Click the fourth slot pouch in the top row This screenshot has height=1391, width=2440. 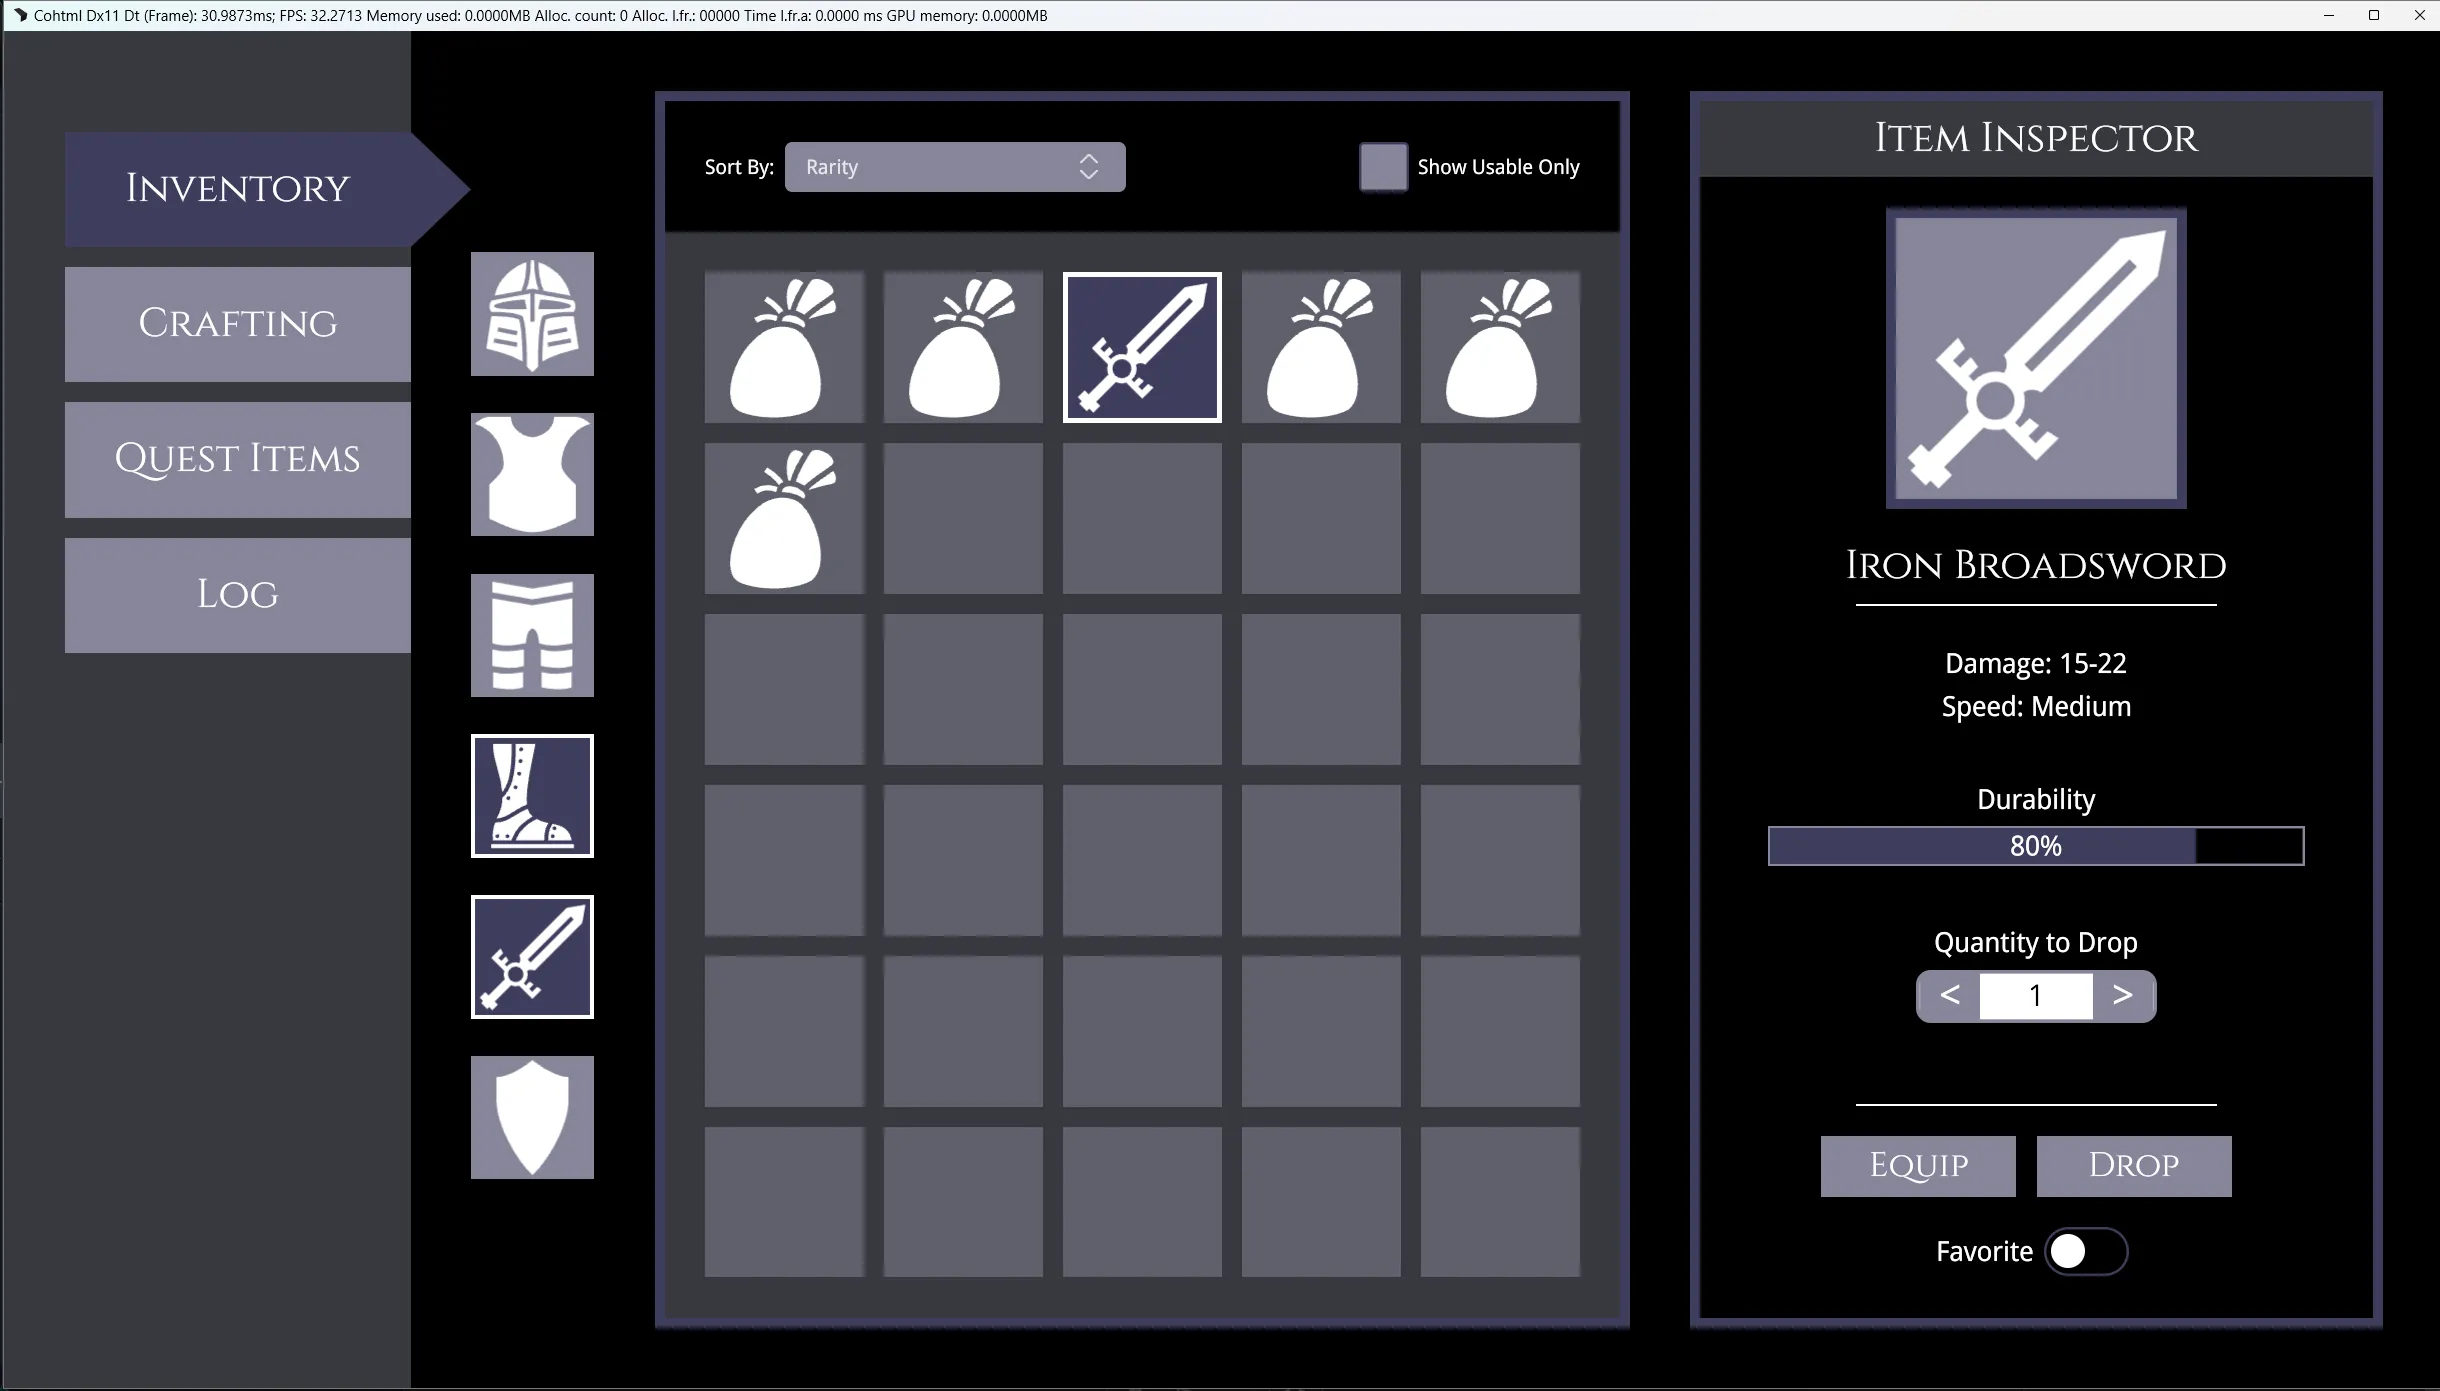[x=1321, y=347]
